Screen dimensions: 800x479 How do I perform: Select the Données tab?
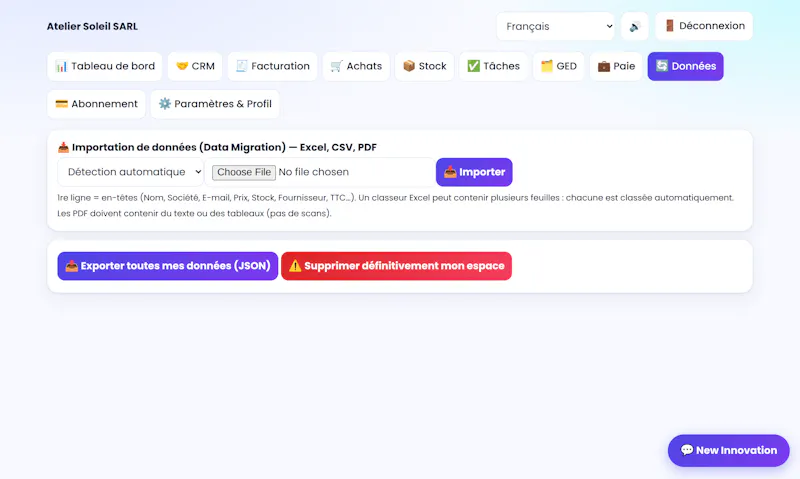[x=685, y=66]
